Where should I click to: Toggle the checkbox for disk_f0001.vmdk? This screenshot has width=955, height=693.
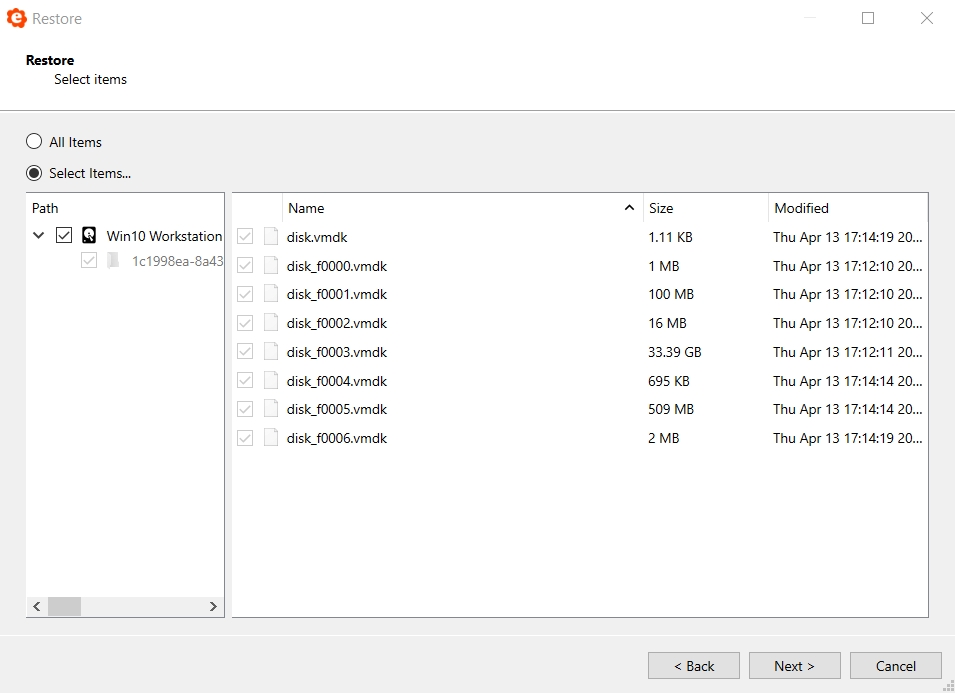pyautogui.click(x=245, y=294)
